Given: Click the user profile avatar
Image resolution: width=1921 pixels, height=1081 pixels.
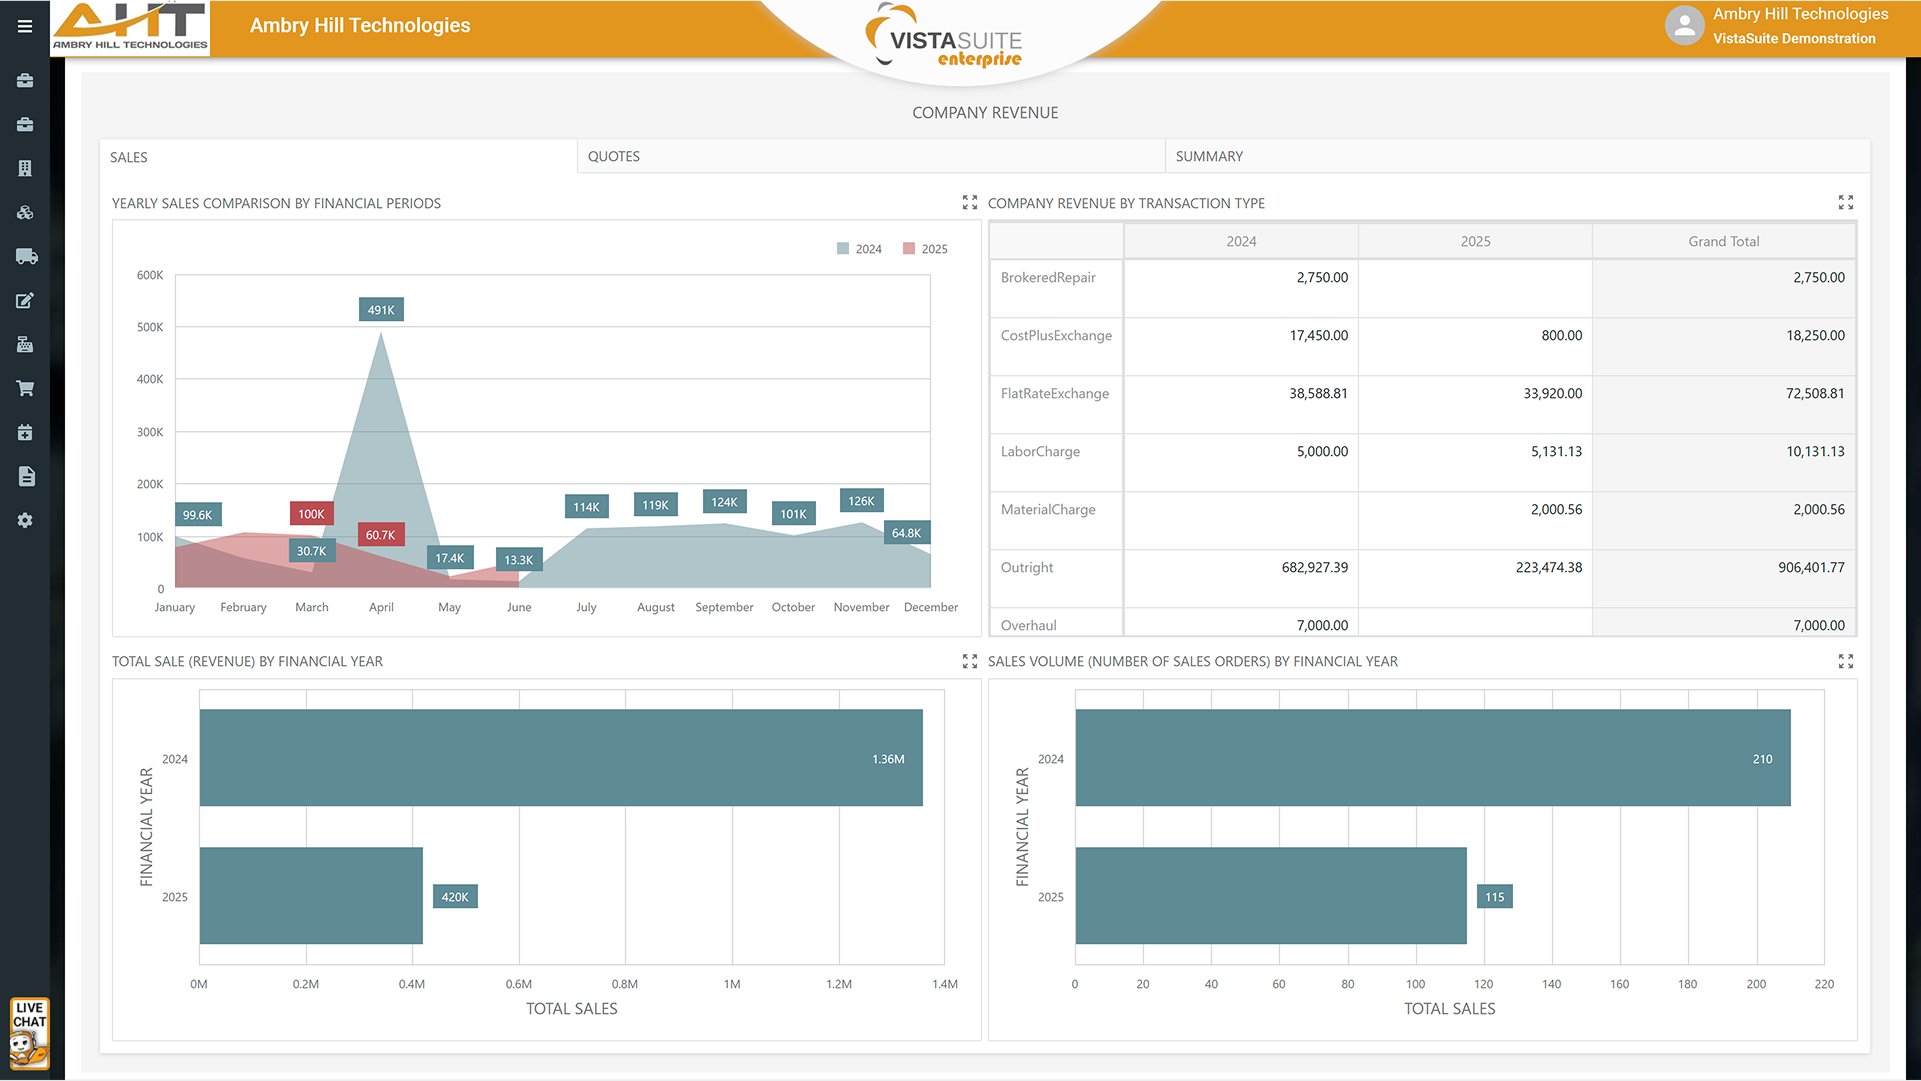Looking at the screenshot, I should point(1684,26).
